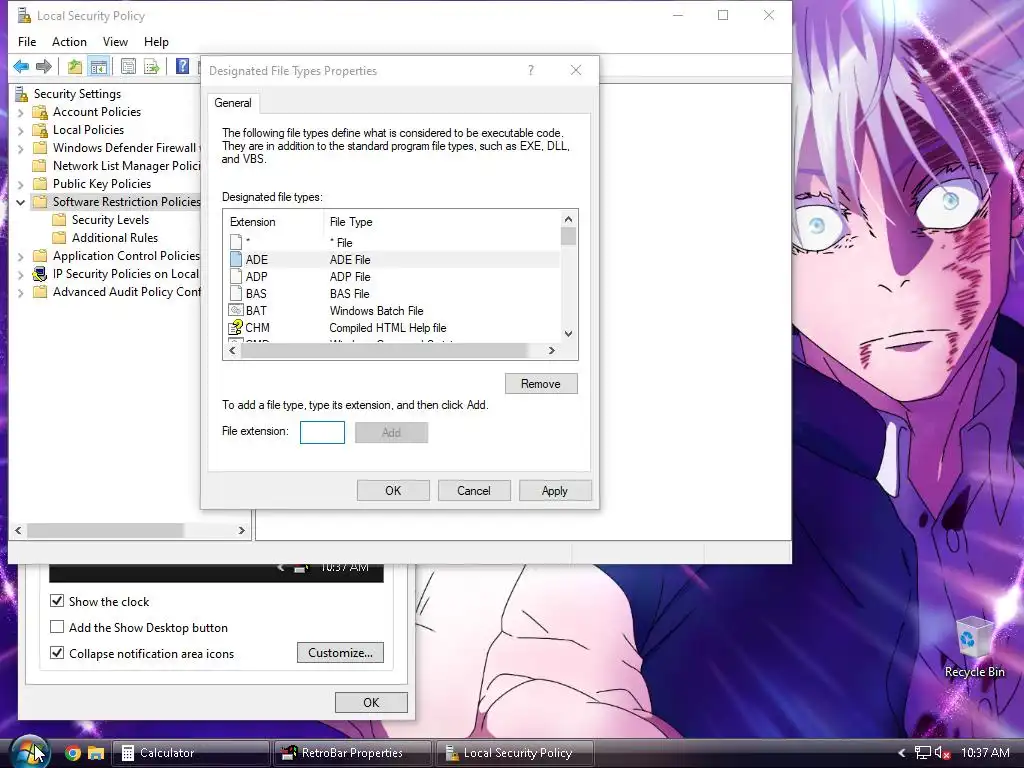Open File Explorer from taskbar
The width and height of the screenshot is (1024, 768).
click(96, 753)
